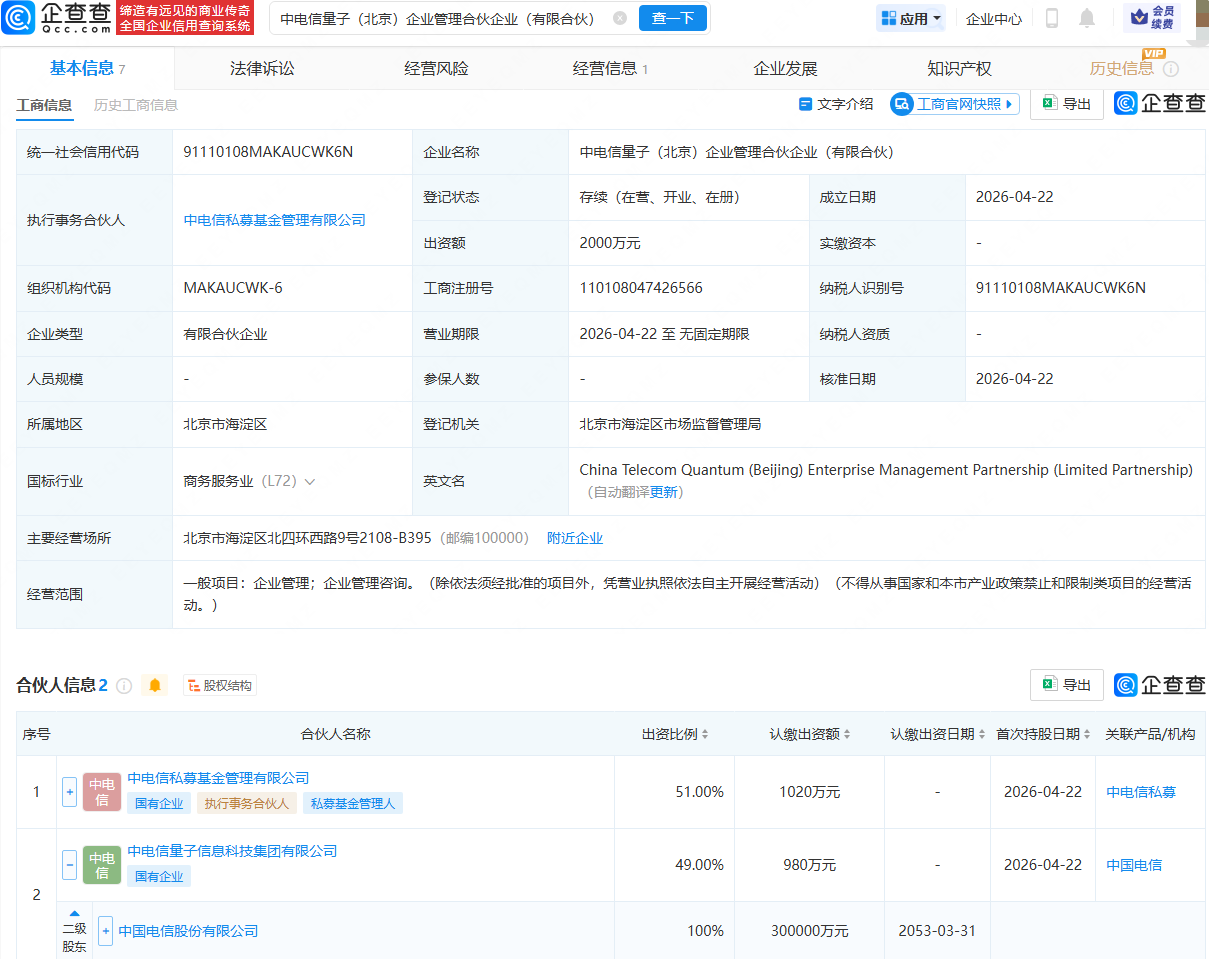Sort partners by 出资比例 column
Viewport: 1209px width, 959px height.
(675, 734)
